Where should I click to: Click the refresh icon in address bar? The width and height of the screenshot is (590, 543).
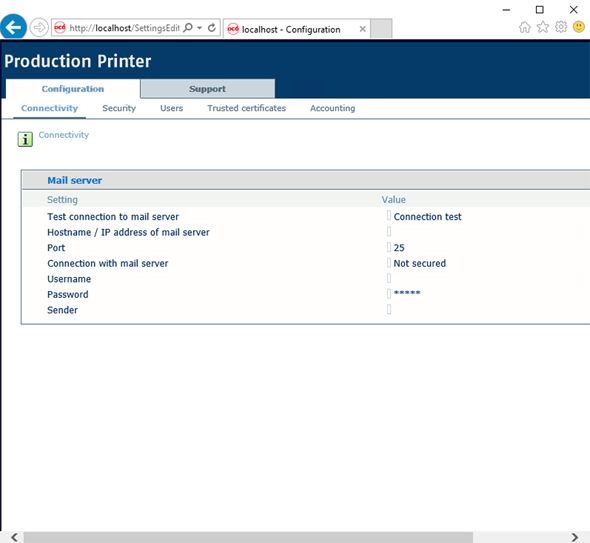[x=212, y=28]
